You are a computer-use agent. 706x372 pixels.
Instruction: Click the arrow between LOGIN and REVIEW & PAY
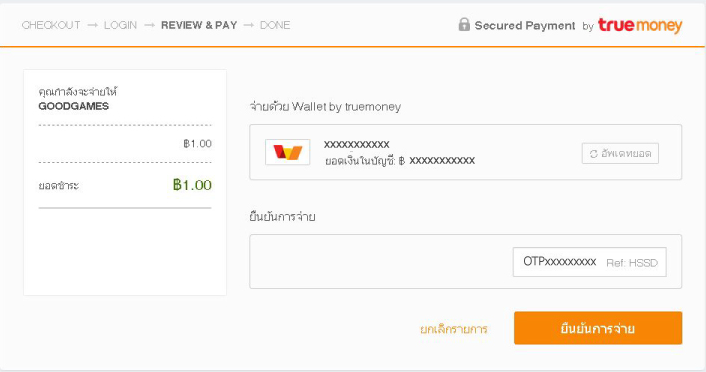(x=149, y=25)
